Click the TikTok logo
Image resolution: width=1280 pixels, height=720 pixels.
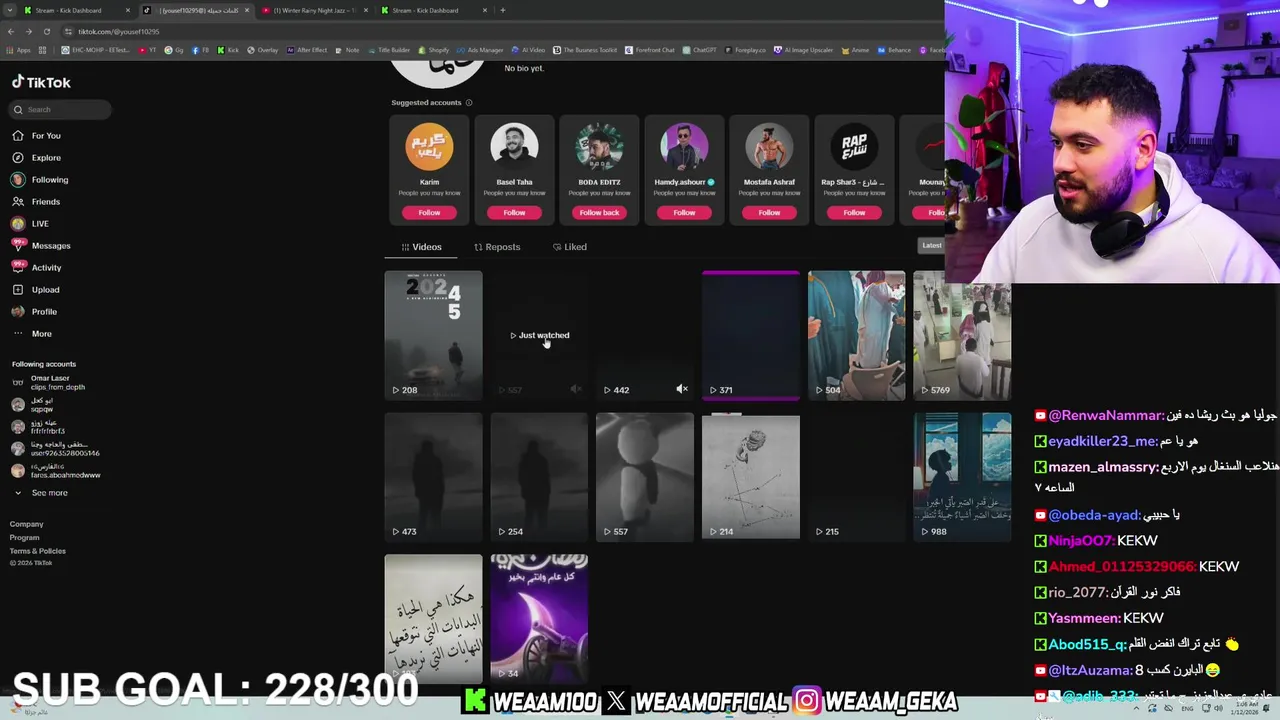41,82
